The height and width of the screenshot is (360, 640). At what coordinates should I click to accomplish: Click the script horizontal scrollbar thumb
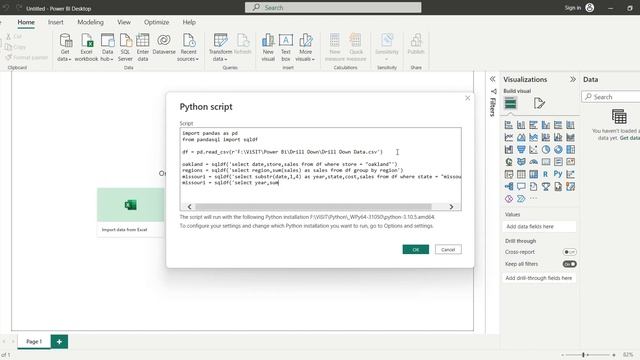tap(313, 207)
